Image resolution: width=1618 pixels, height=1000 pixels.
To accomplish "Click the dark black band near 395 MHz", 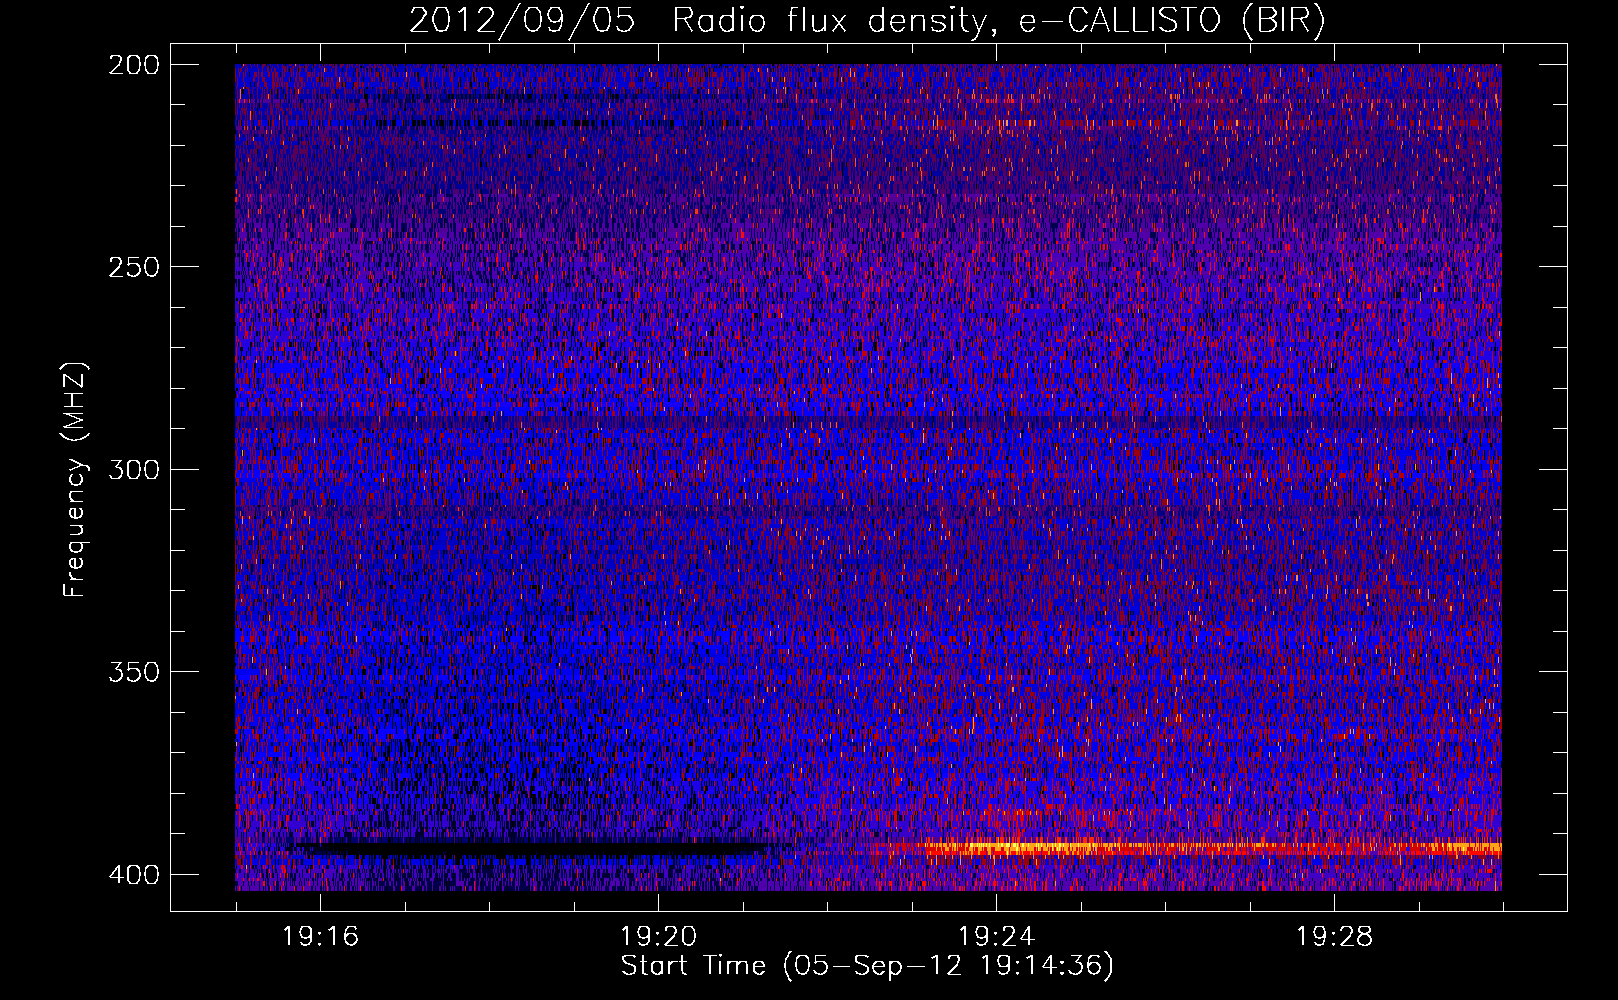I will tap(530, 849).
